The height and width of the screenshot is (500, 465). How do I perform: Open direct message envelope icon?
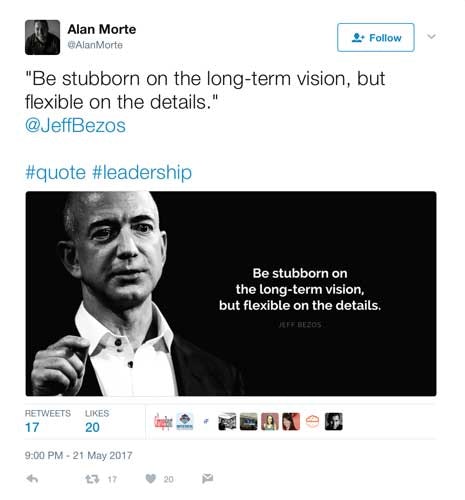(x=207, y=479)
